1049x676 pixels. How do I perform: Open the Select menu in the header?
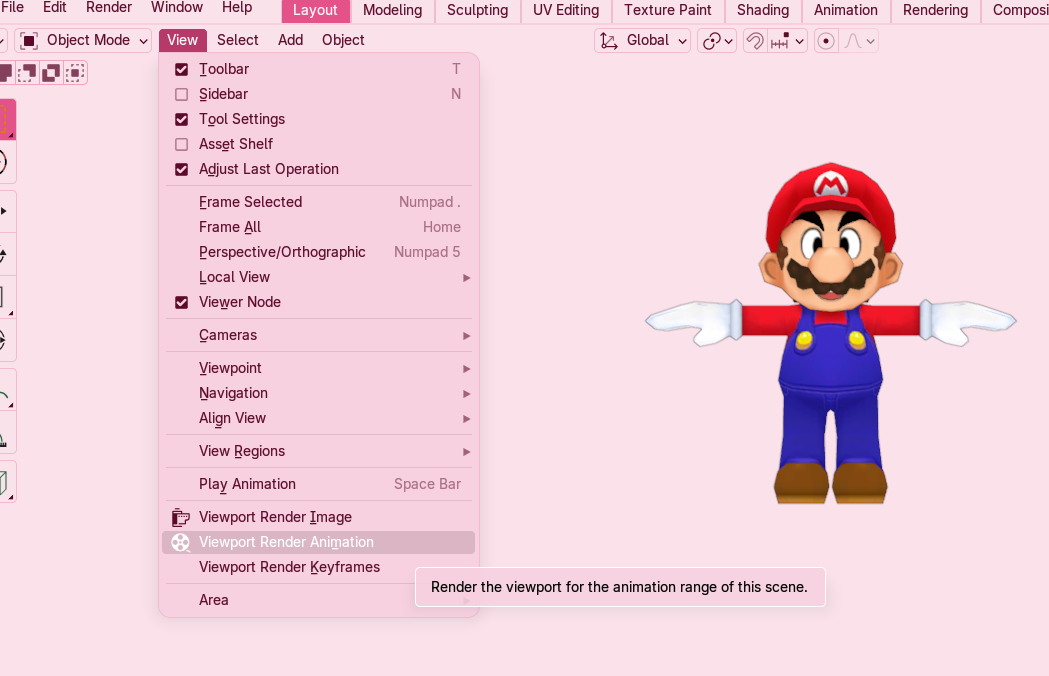[237, 41]
